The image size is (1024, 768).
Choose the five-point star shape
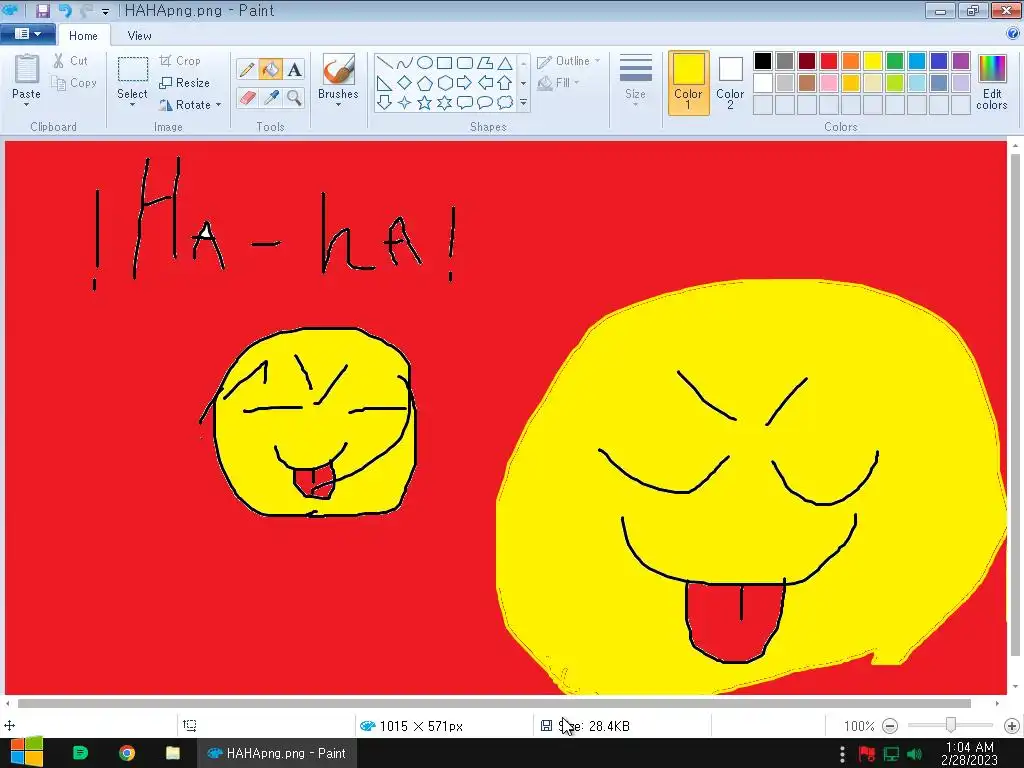[x=424, y=102]
